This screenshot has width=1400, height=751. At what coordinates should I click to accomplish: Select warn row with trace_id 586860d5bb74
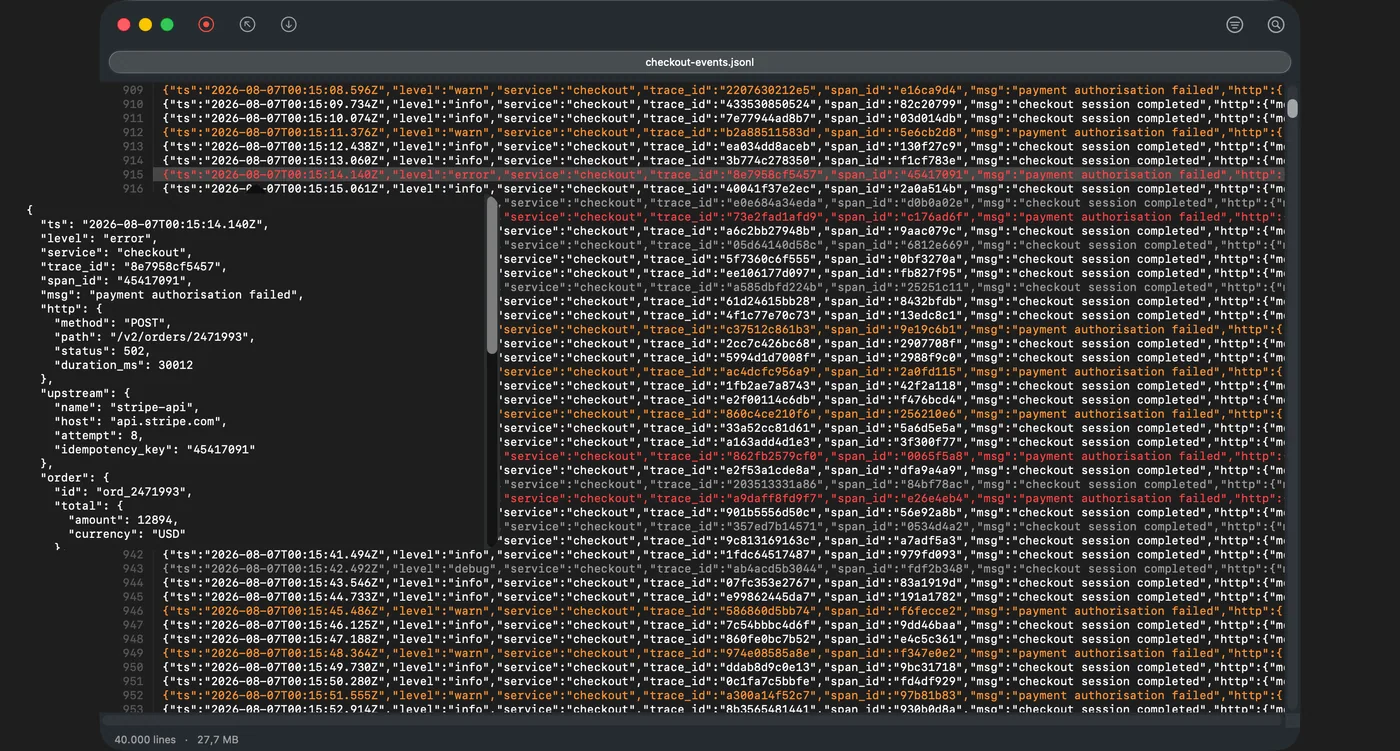coord(721,611)
